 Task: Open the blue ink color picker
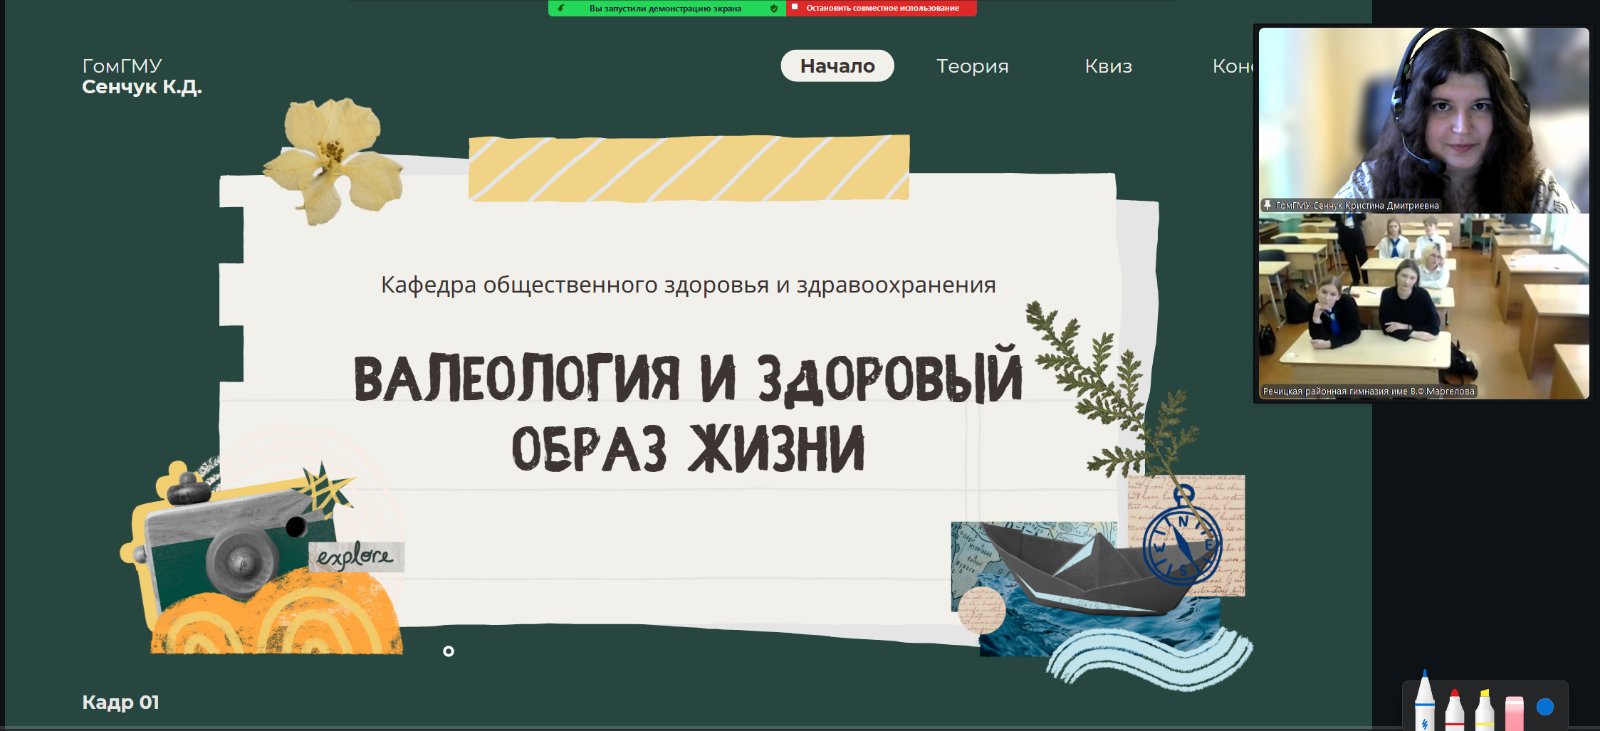[x=1545, y=707]
